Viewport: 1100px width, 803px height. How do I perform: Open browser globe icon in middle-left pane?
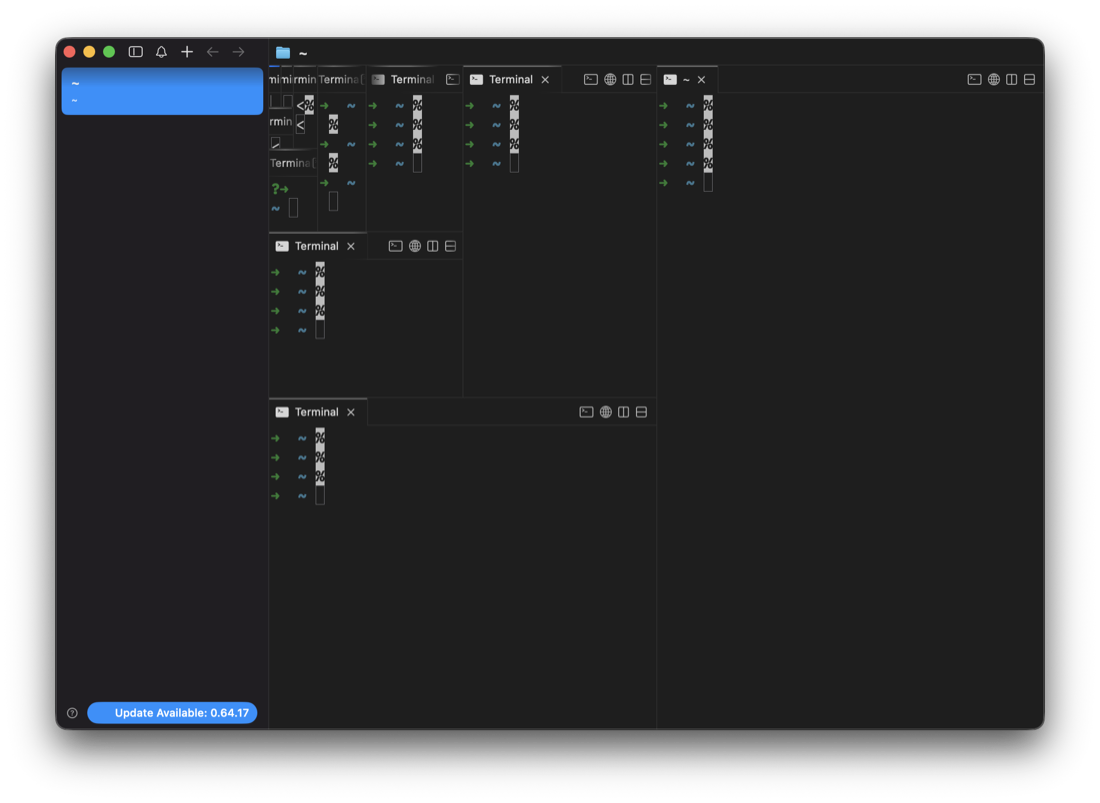(415, 246)
